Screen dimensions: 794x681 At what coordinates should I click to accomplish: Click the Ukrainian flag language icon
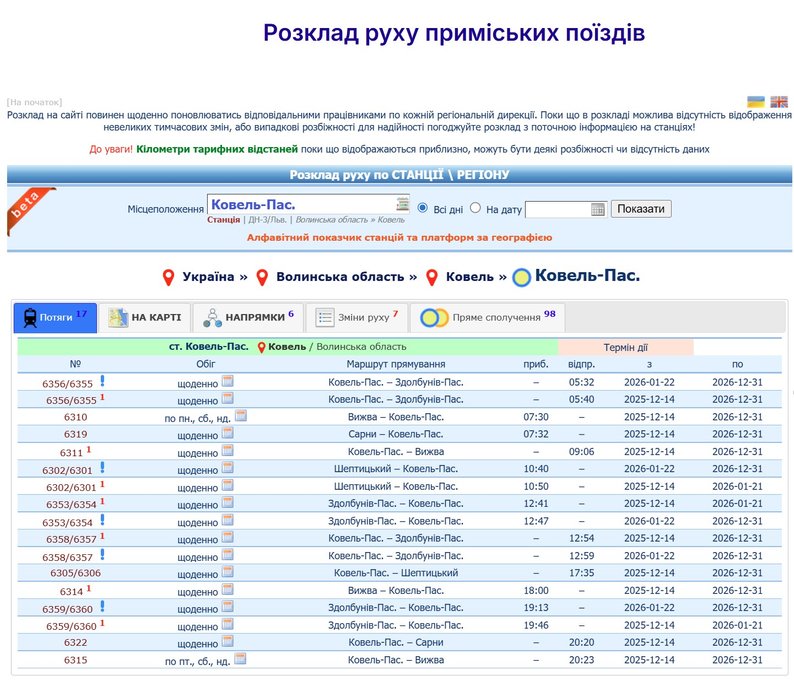[x=756, y=102]
